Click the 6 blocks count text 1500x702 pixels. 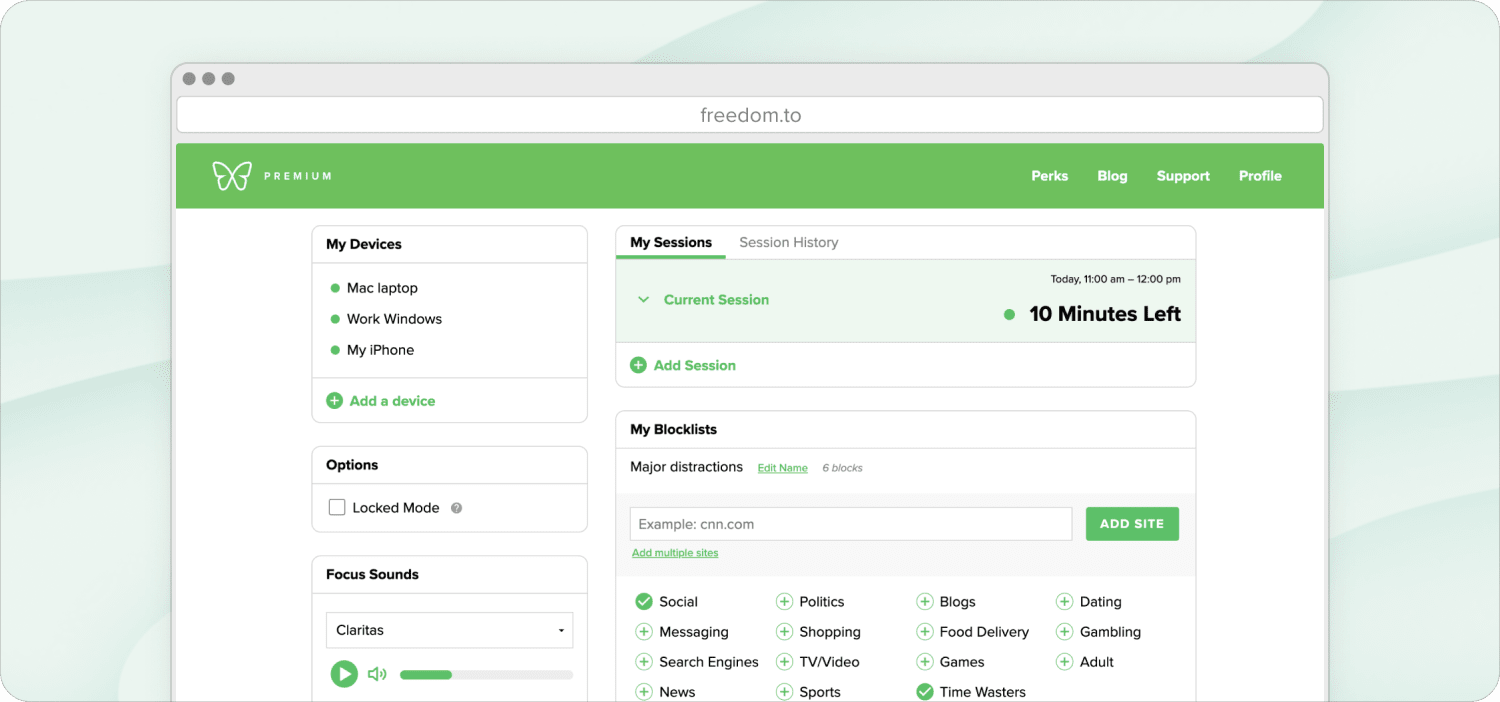842,468
